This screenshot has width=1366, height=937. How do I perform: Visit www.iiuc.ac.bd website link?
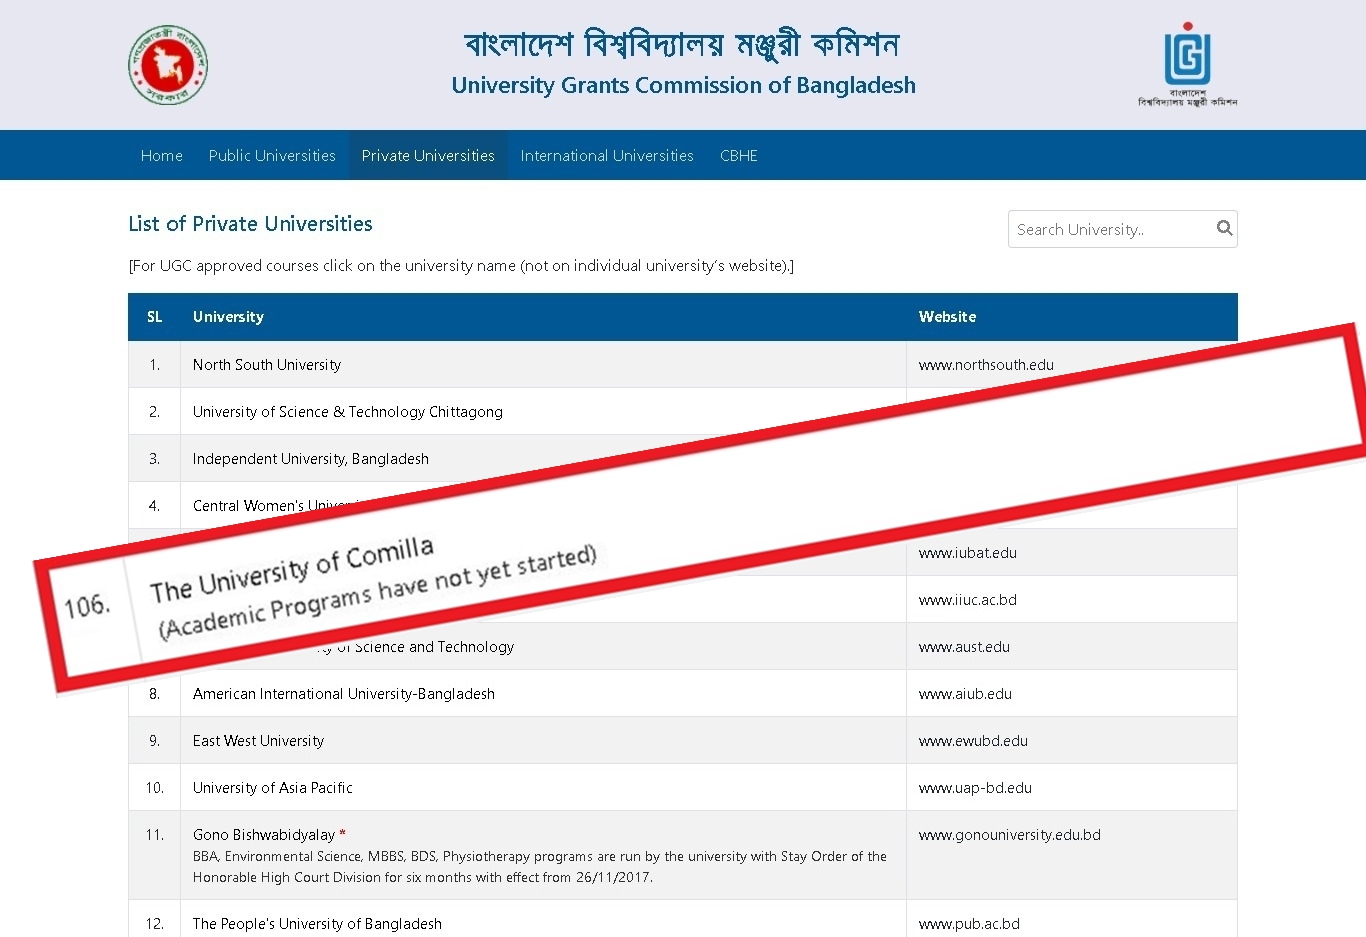pyautogui.click(x=968, y=600)
